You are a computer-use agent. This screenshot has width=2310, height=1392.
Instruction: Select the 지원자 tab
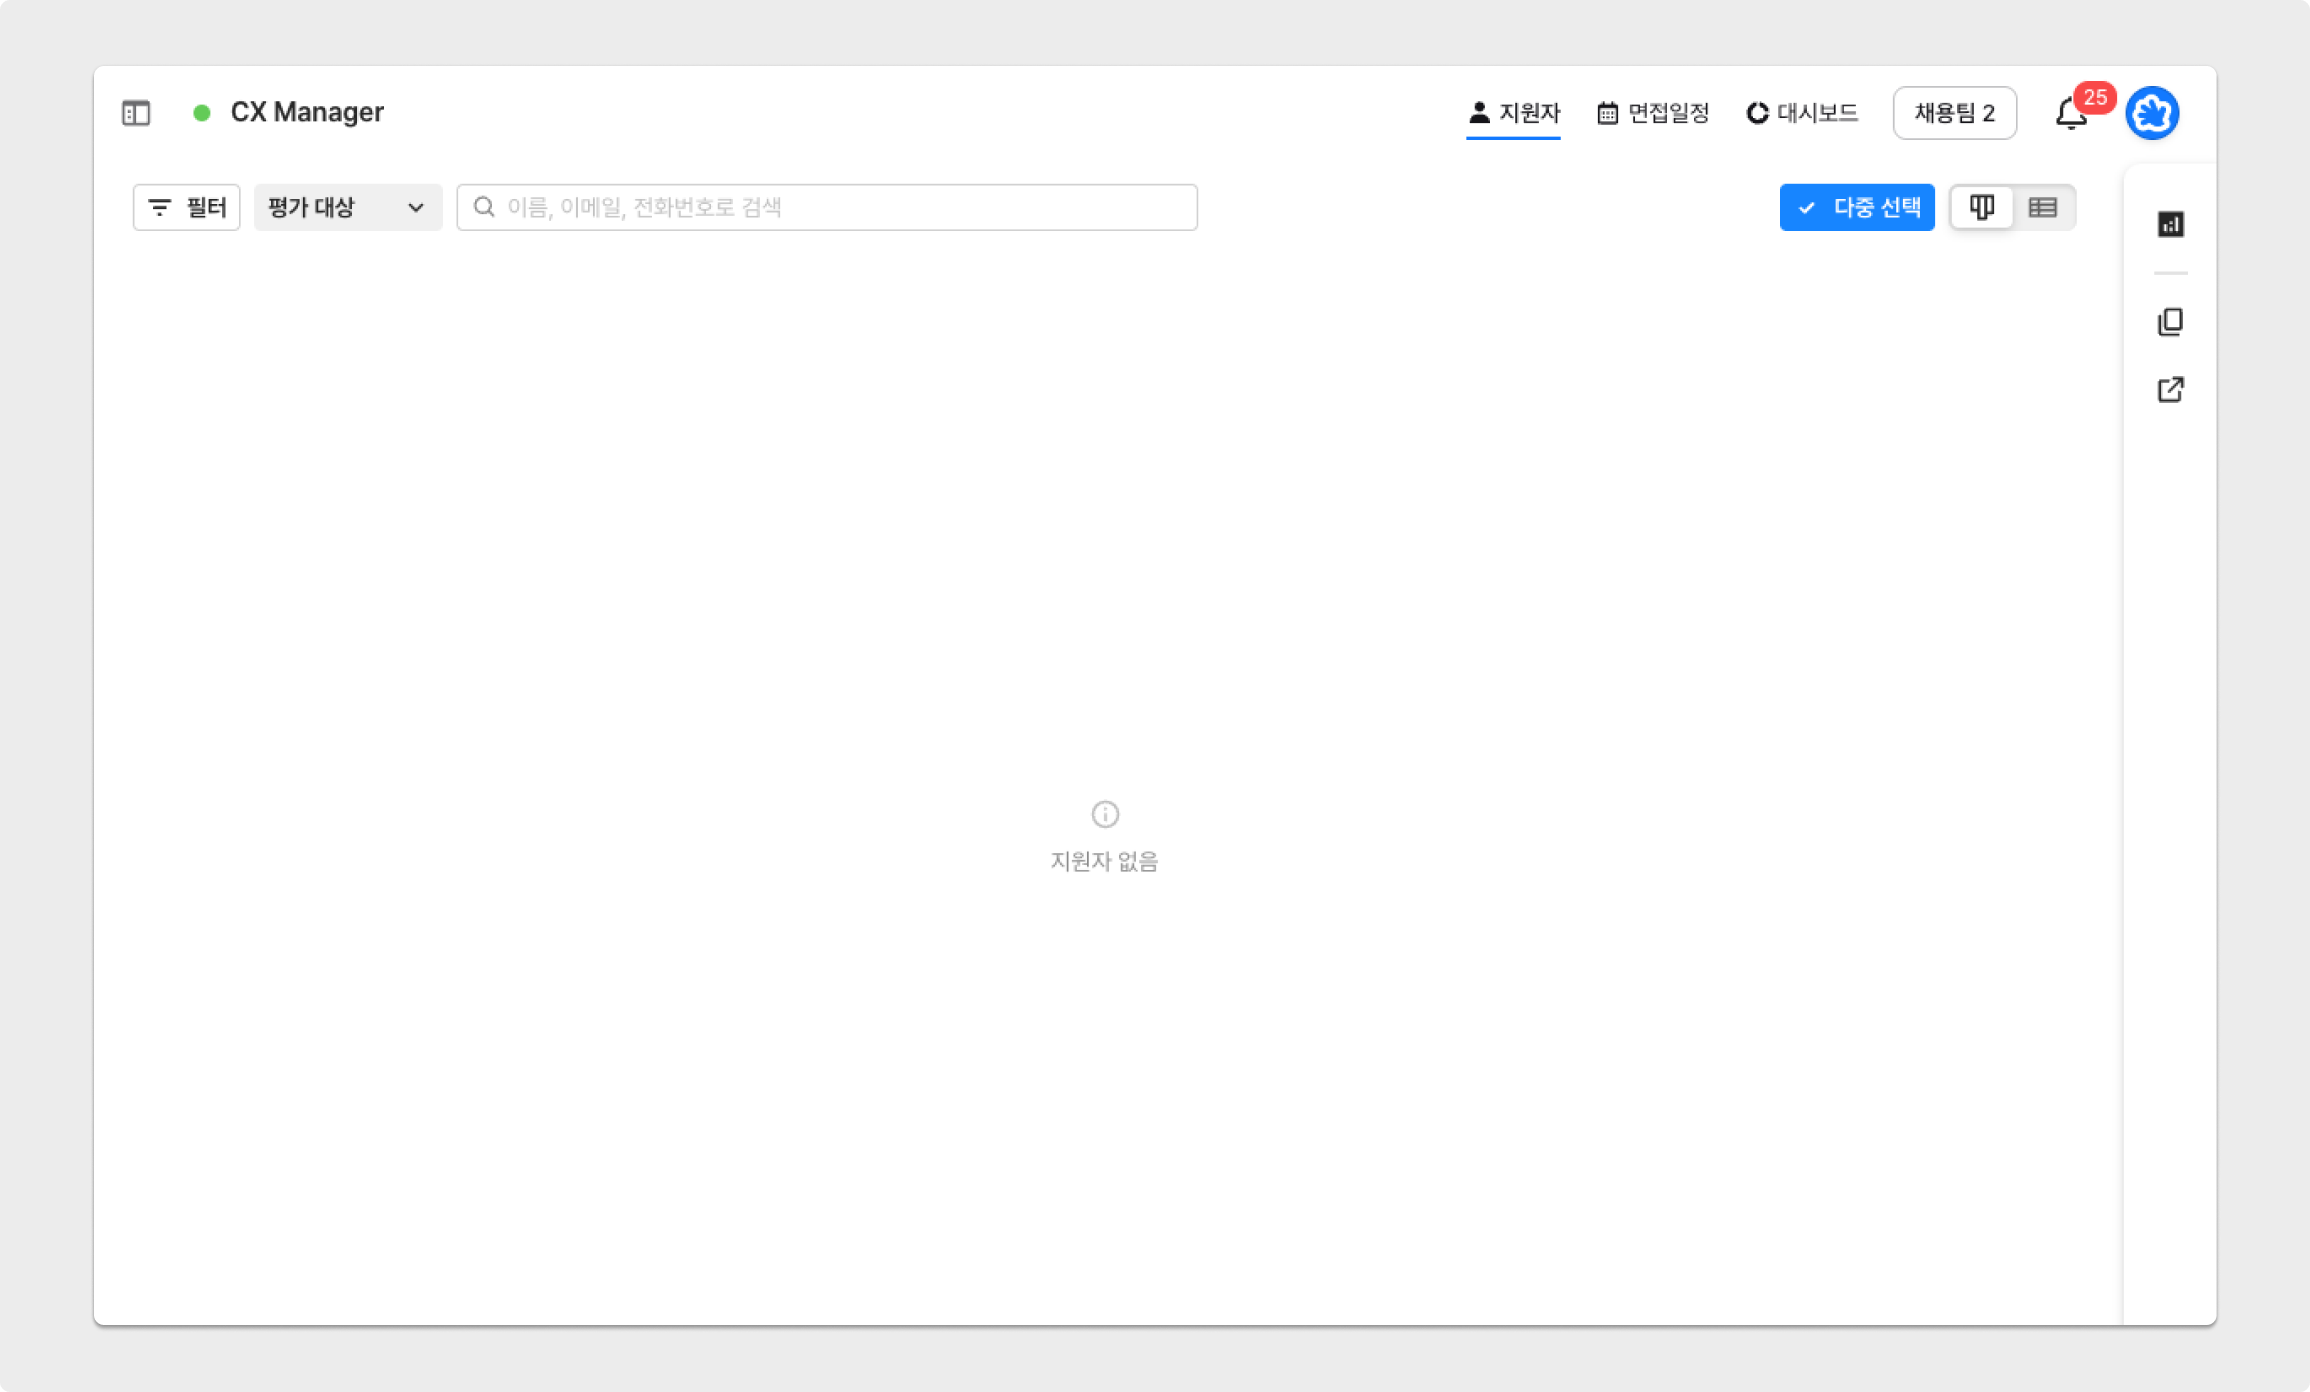click(x=1513, y=113)
